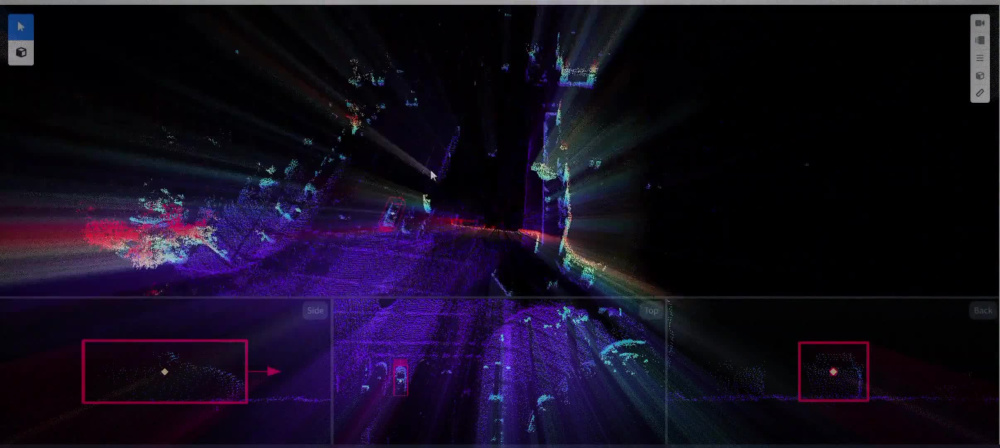This screenshot has width=1000, height=448.
Task: Click the center handle in Back view box
Action: pyautogui.click(x=833, y=371)
